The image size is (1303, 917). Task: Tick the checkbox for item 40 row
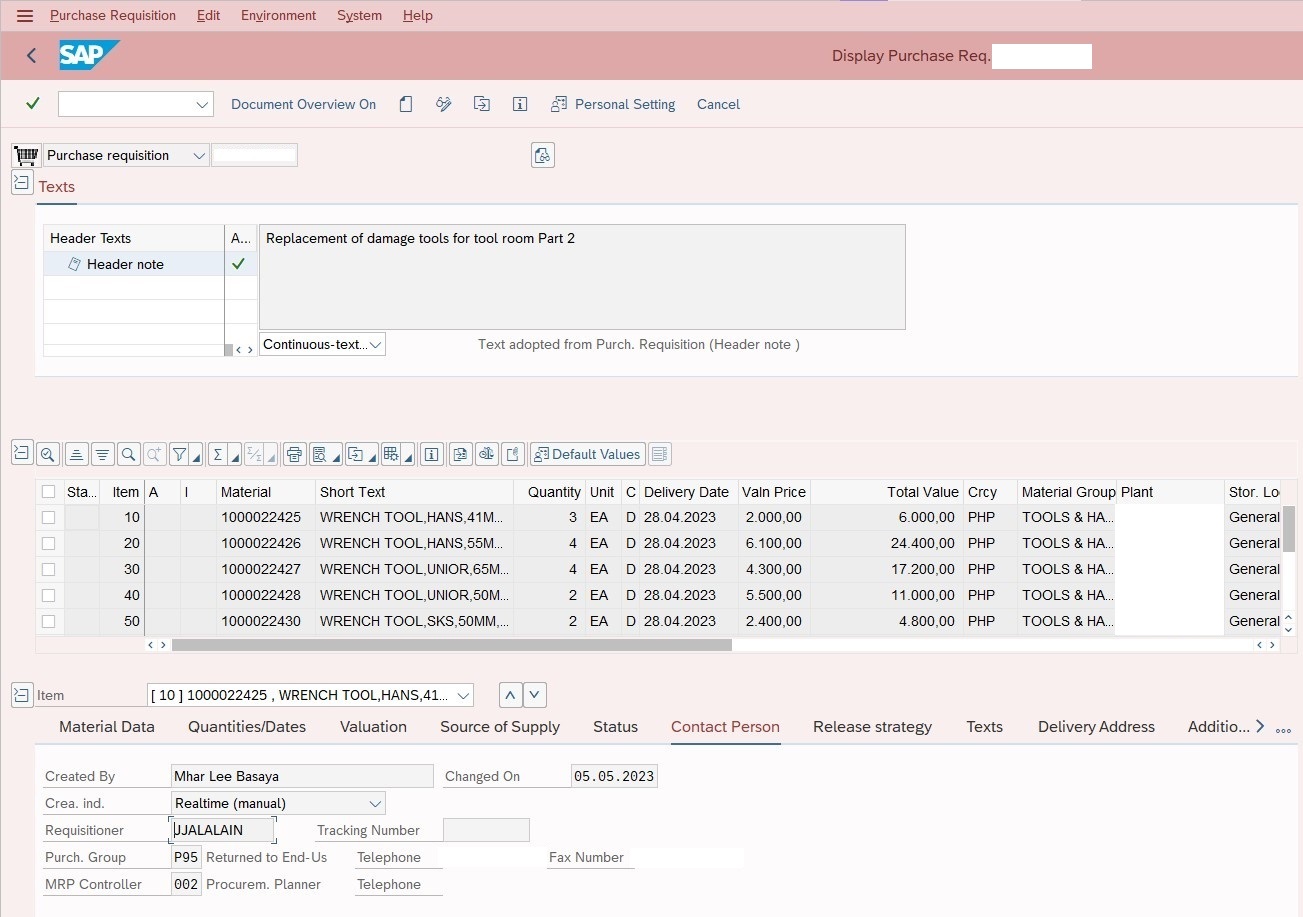tap(48, 595)
